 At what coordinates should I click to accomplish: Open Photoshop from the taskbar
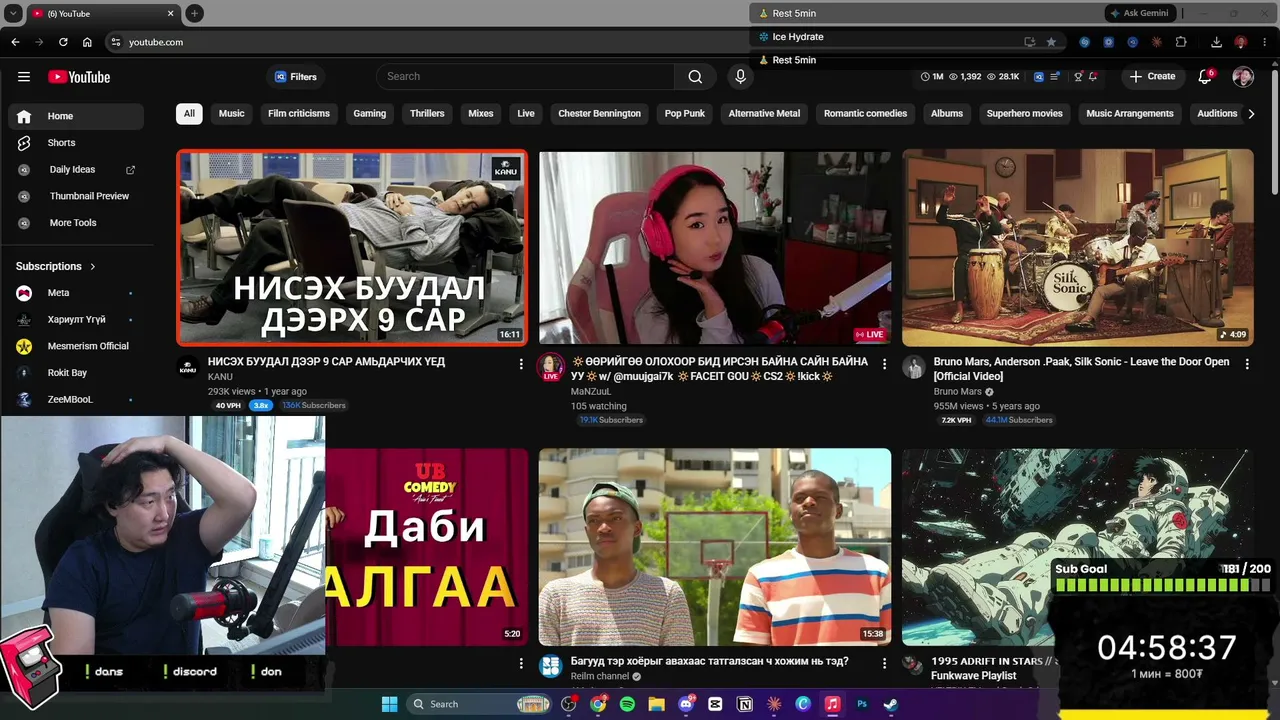[x=861, y=704]
